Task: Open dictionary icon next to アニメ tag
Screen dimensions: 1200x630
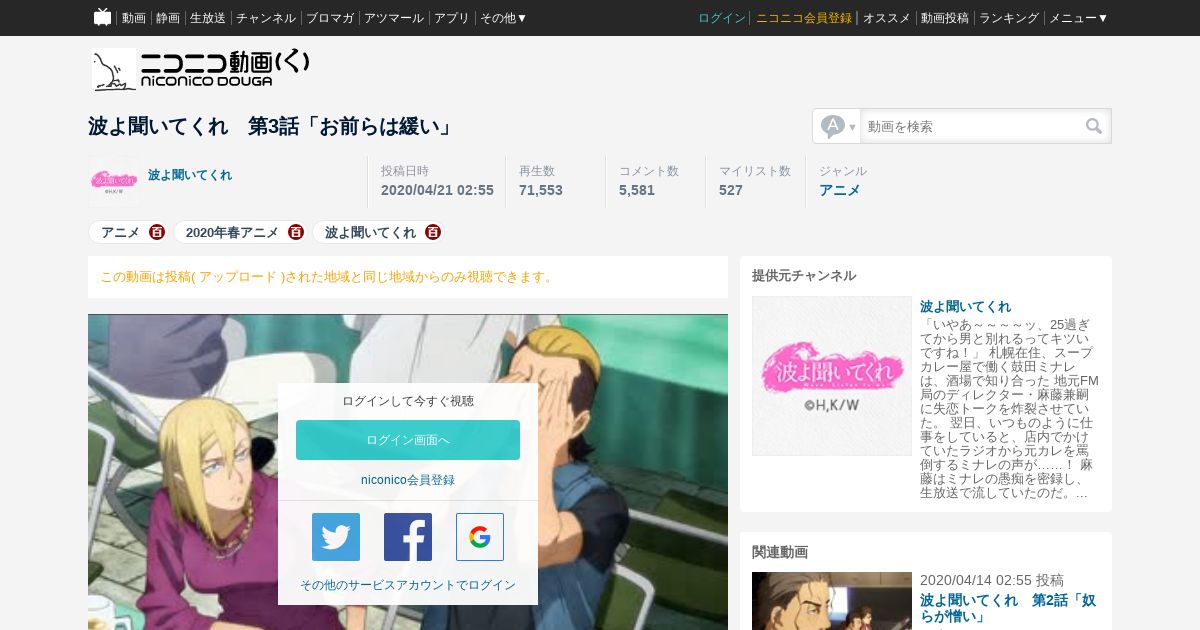Action: [x=157, y=232]
